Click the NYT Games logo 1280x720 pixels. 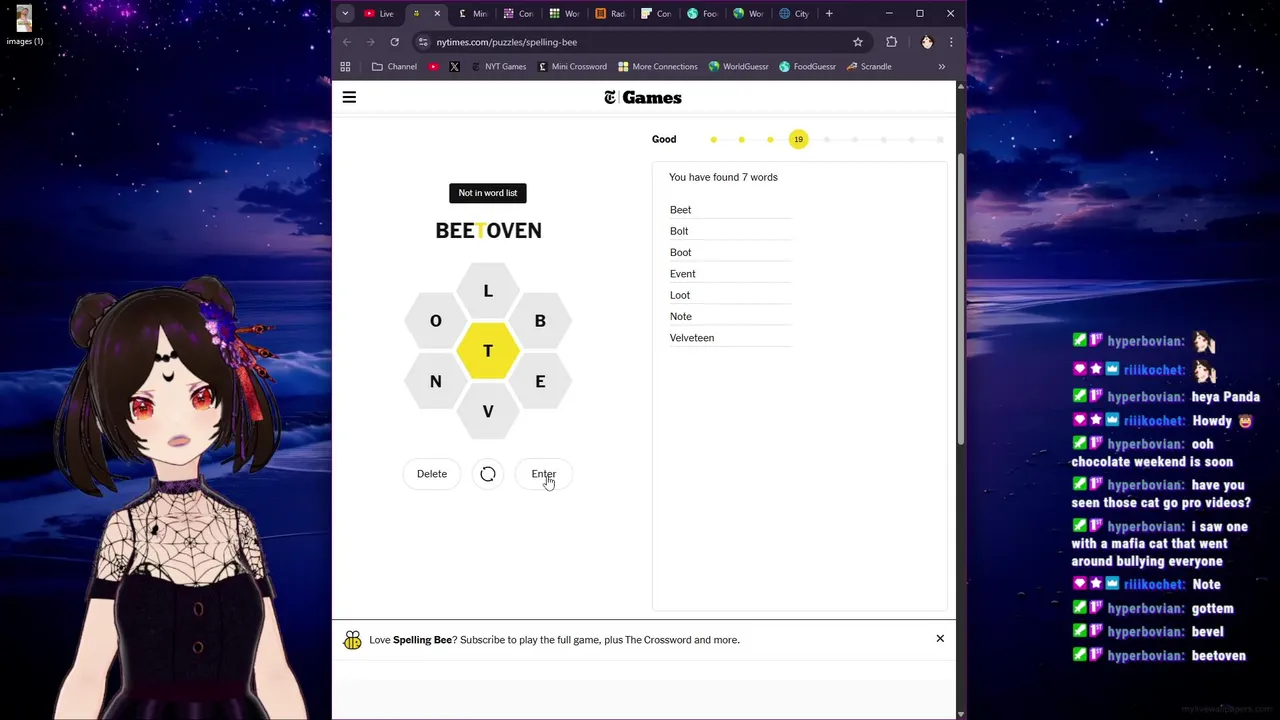coord(643,97)
